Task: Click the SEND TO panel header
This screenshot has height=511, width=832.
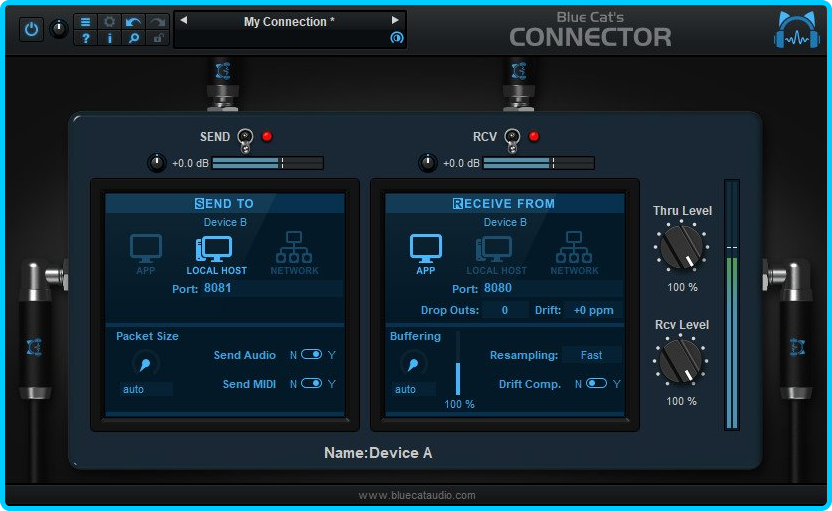Action: pos(225,203)
